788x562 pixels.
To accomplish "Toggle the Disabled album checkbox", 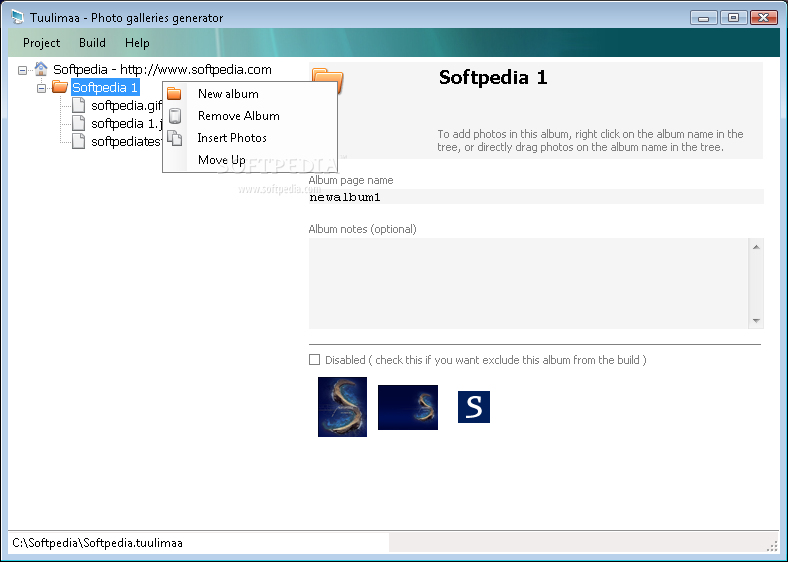I will (314, 360).
